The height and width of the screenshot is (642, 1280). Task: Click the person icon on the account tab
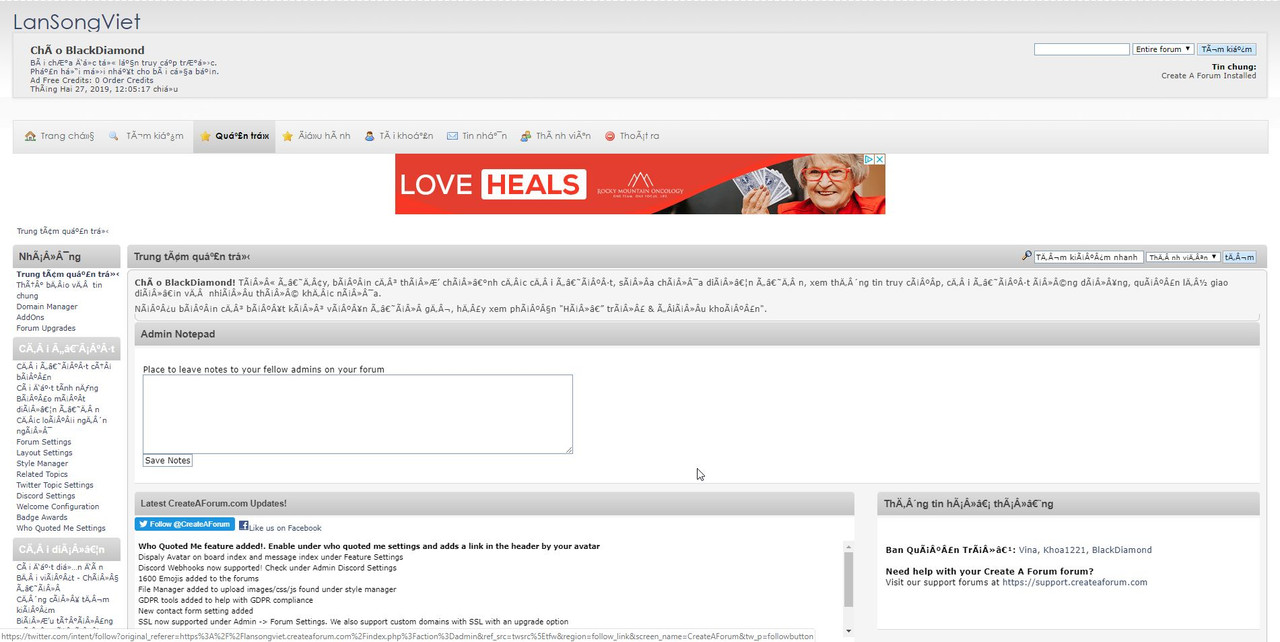(369, 136)
